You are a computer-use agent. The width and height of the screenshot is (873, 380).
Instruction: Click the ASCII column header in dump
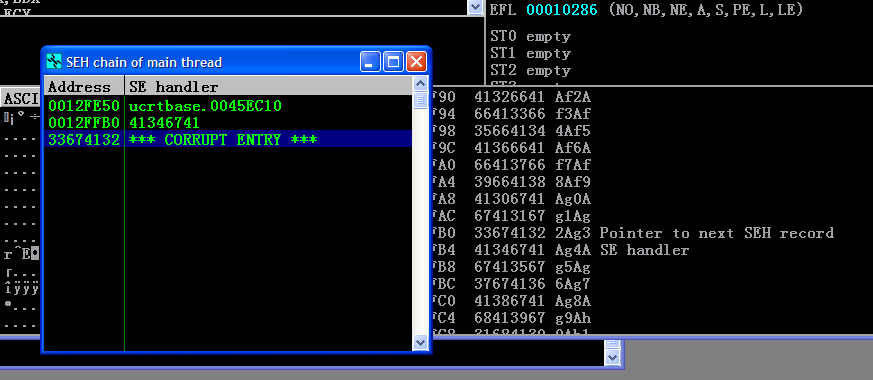click(21, 98)
